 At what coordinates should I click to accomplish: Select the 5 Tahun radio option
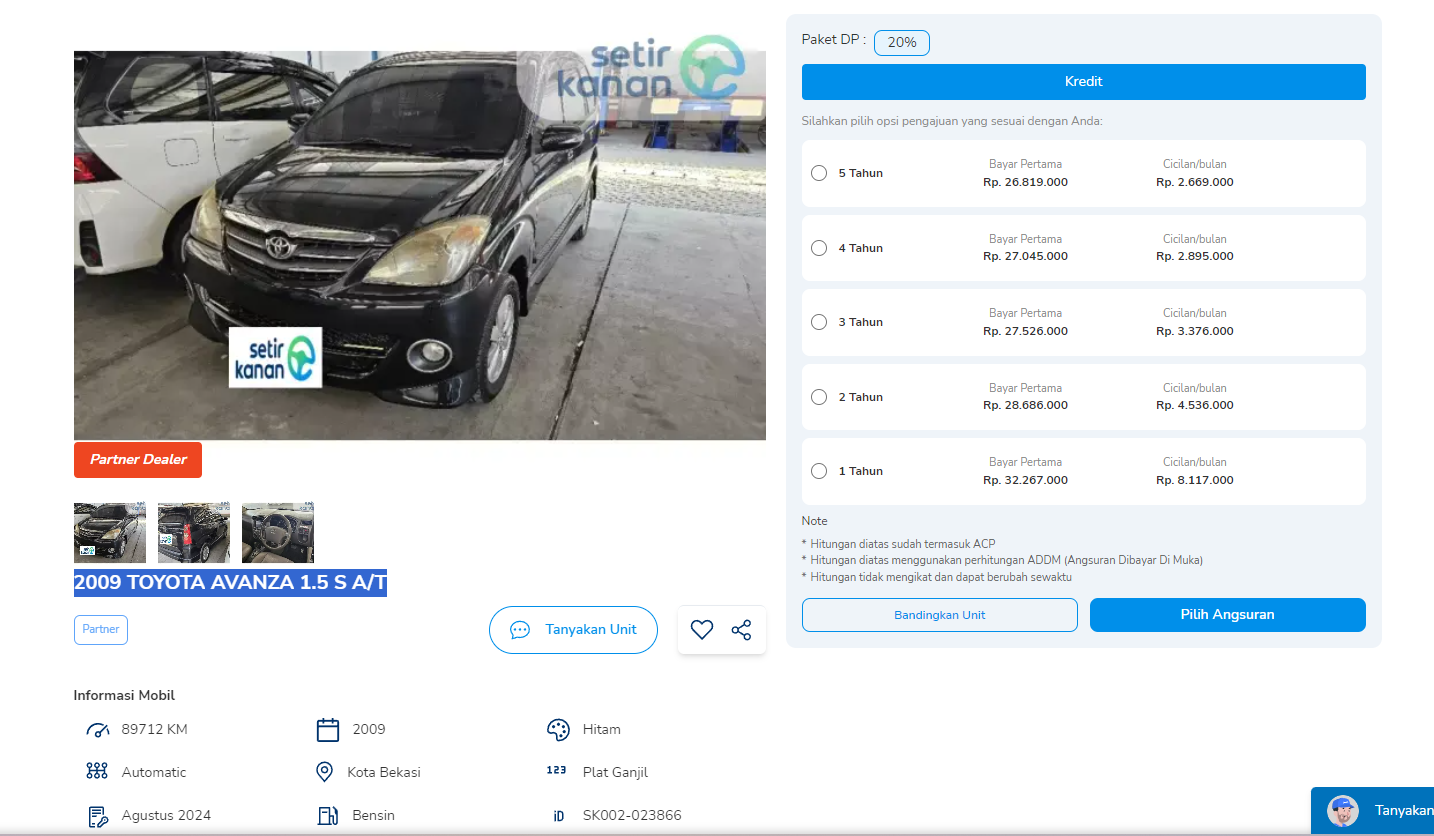(819, 173)
